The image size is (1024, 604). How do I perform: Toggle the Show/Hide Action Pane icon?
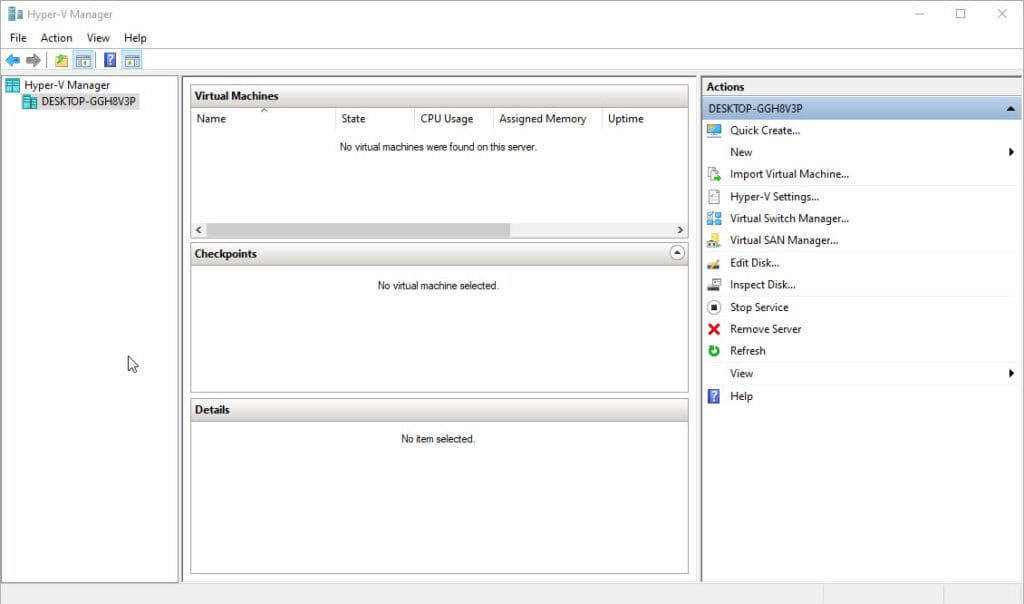point(132,61)
